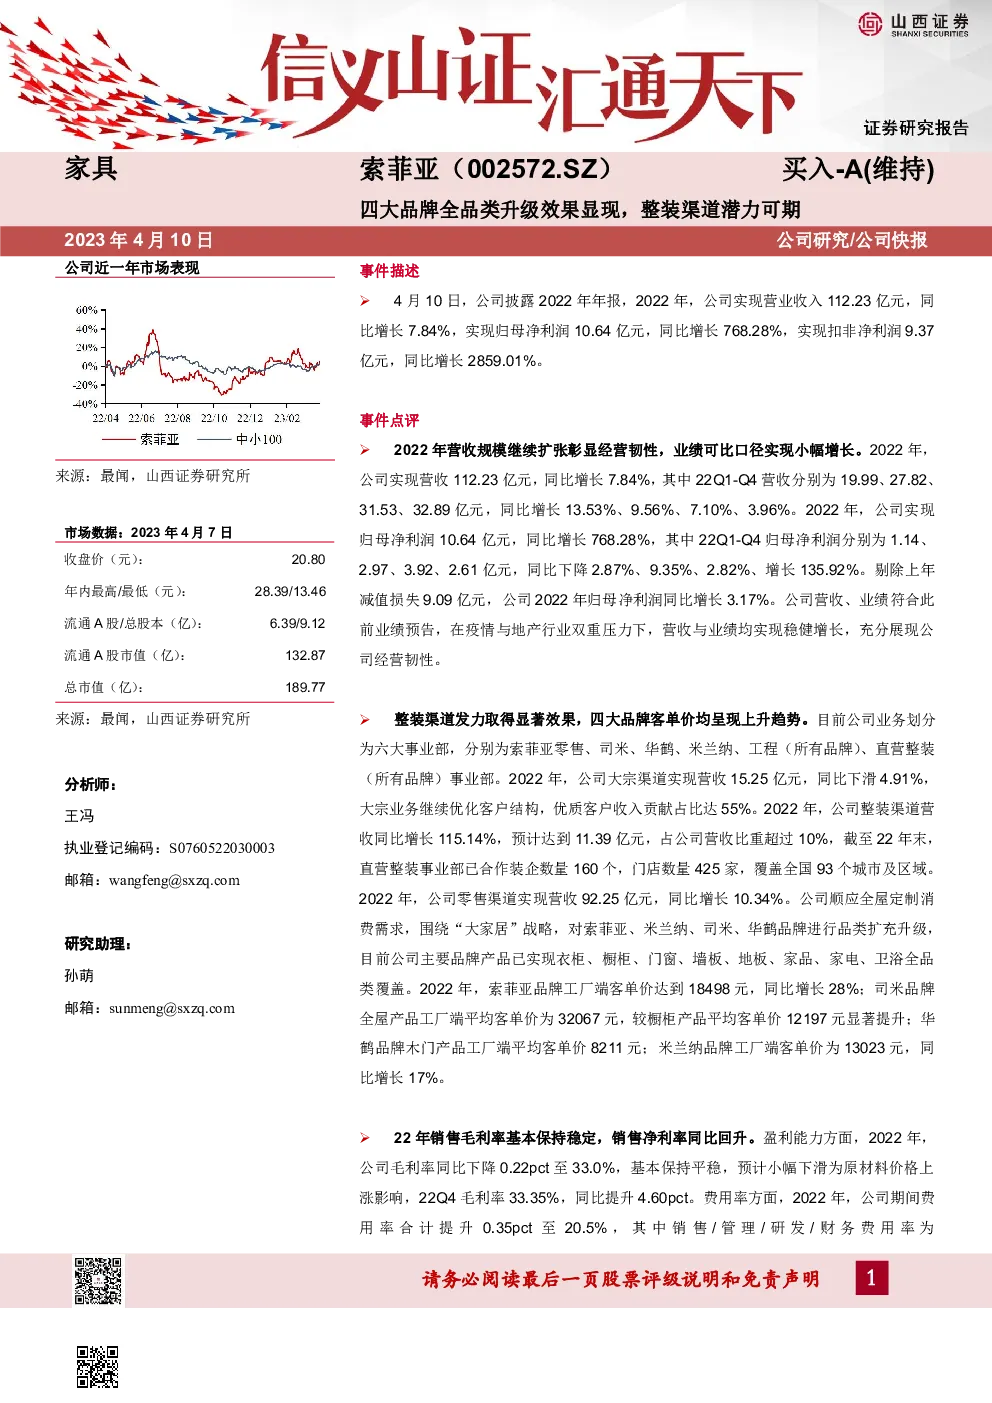992x1403 pixels.
Task: Click email wangfeng@sxzq.com
Action: point(174,880)
